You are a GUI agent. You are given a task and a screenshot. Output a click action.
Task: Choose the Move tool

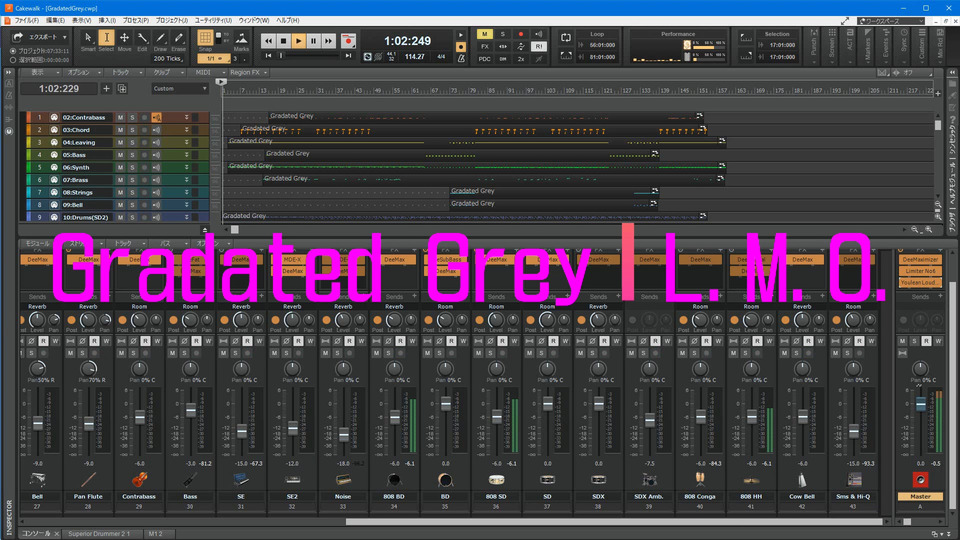(x=124, y=39)
